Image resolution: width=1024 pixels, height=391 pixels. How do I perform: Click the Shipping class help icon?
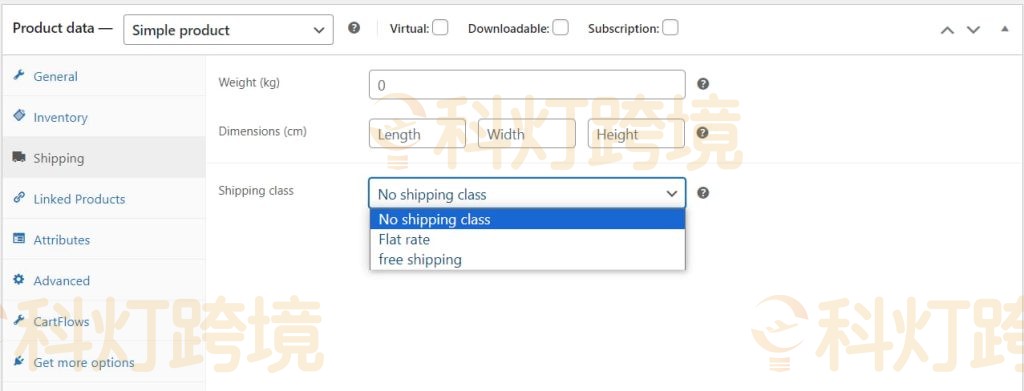click(703, 193)
